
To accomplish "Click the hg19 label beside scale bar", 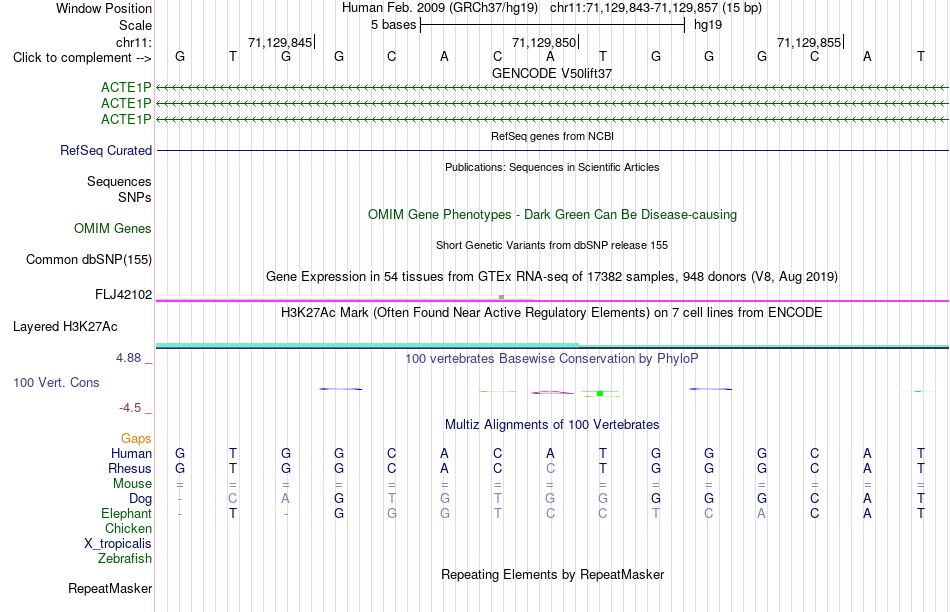I will coord(708,25).
